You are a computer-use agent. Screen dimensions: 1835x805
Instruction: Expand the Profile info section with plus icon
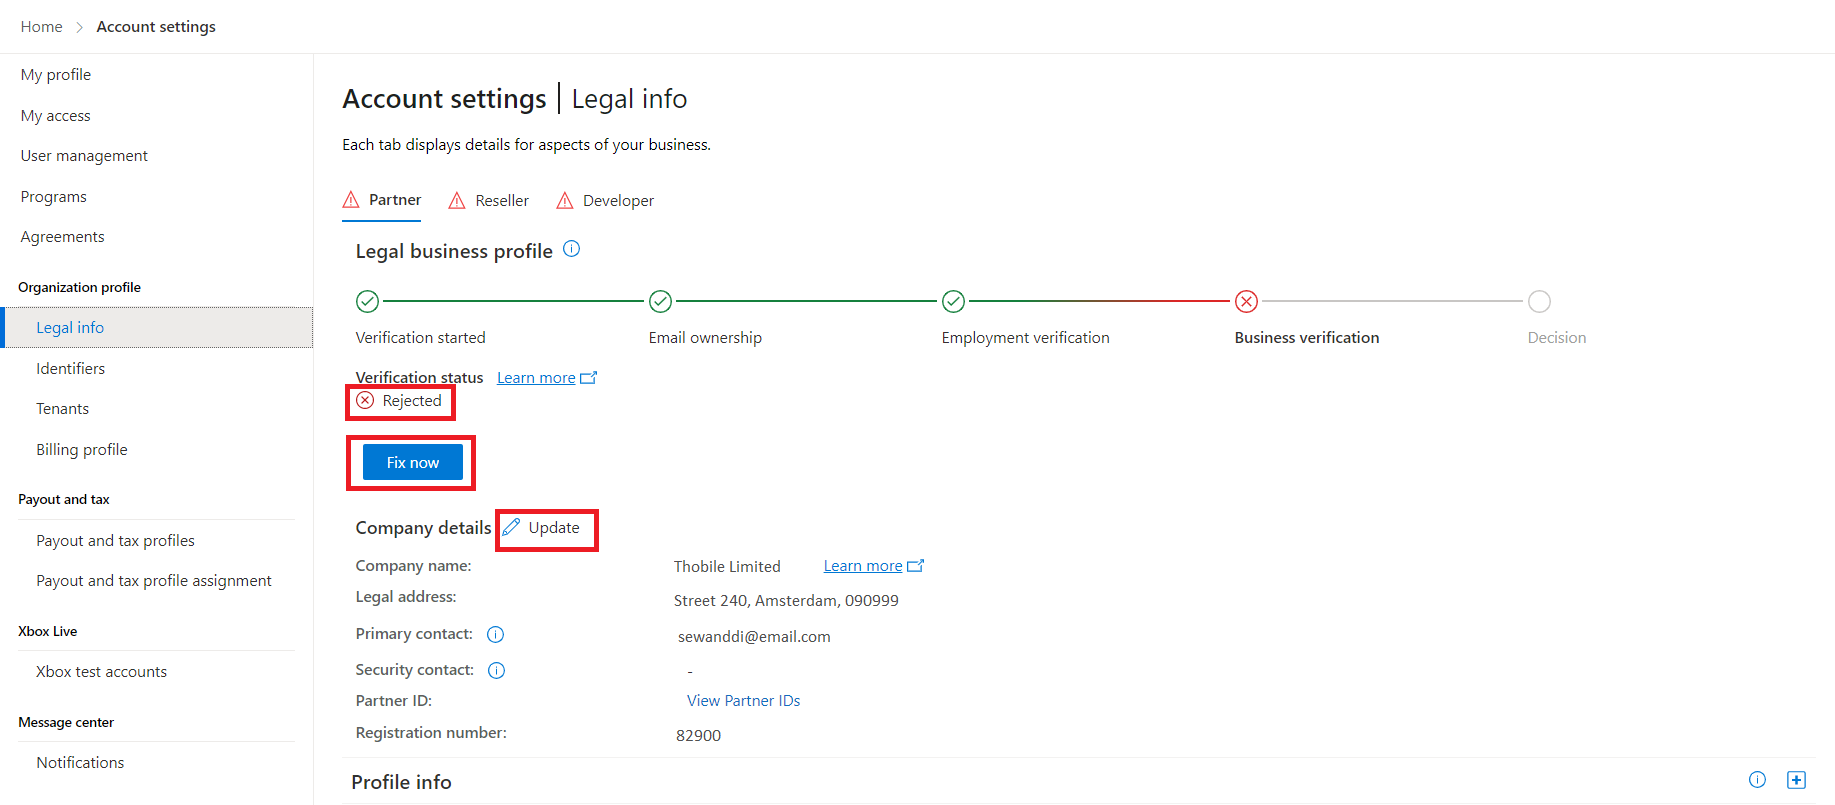pos(1796,780)
